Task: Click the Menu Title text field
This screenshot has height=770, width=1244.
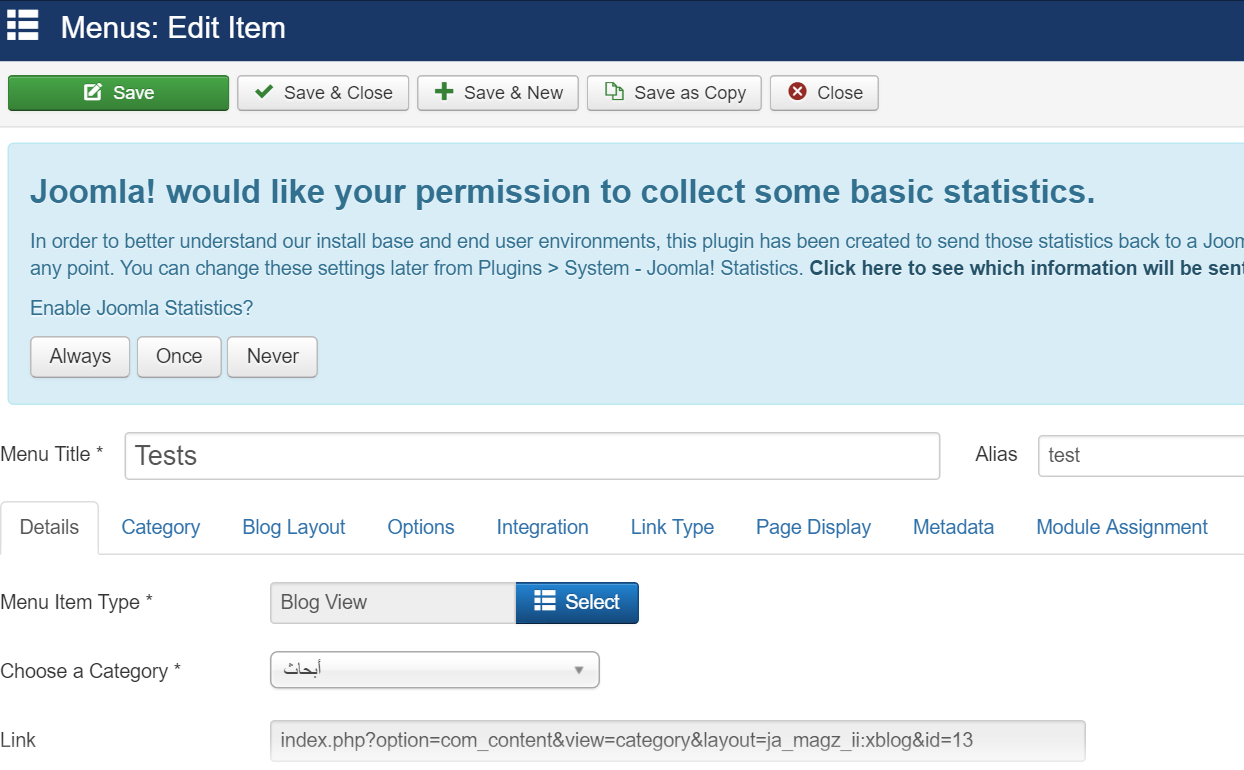Action: point(532,456)
